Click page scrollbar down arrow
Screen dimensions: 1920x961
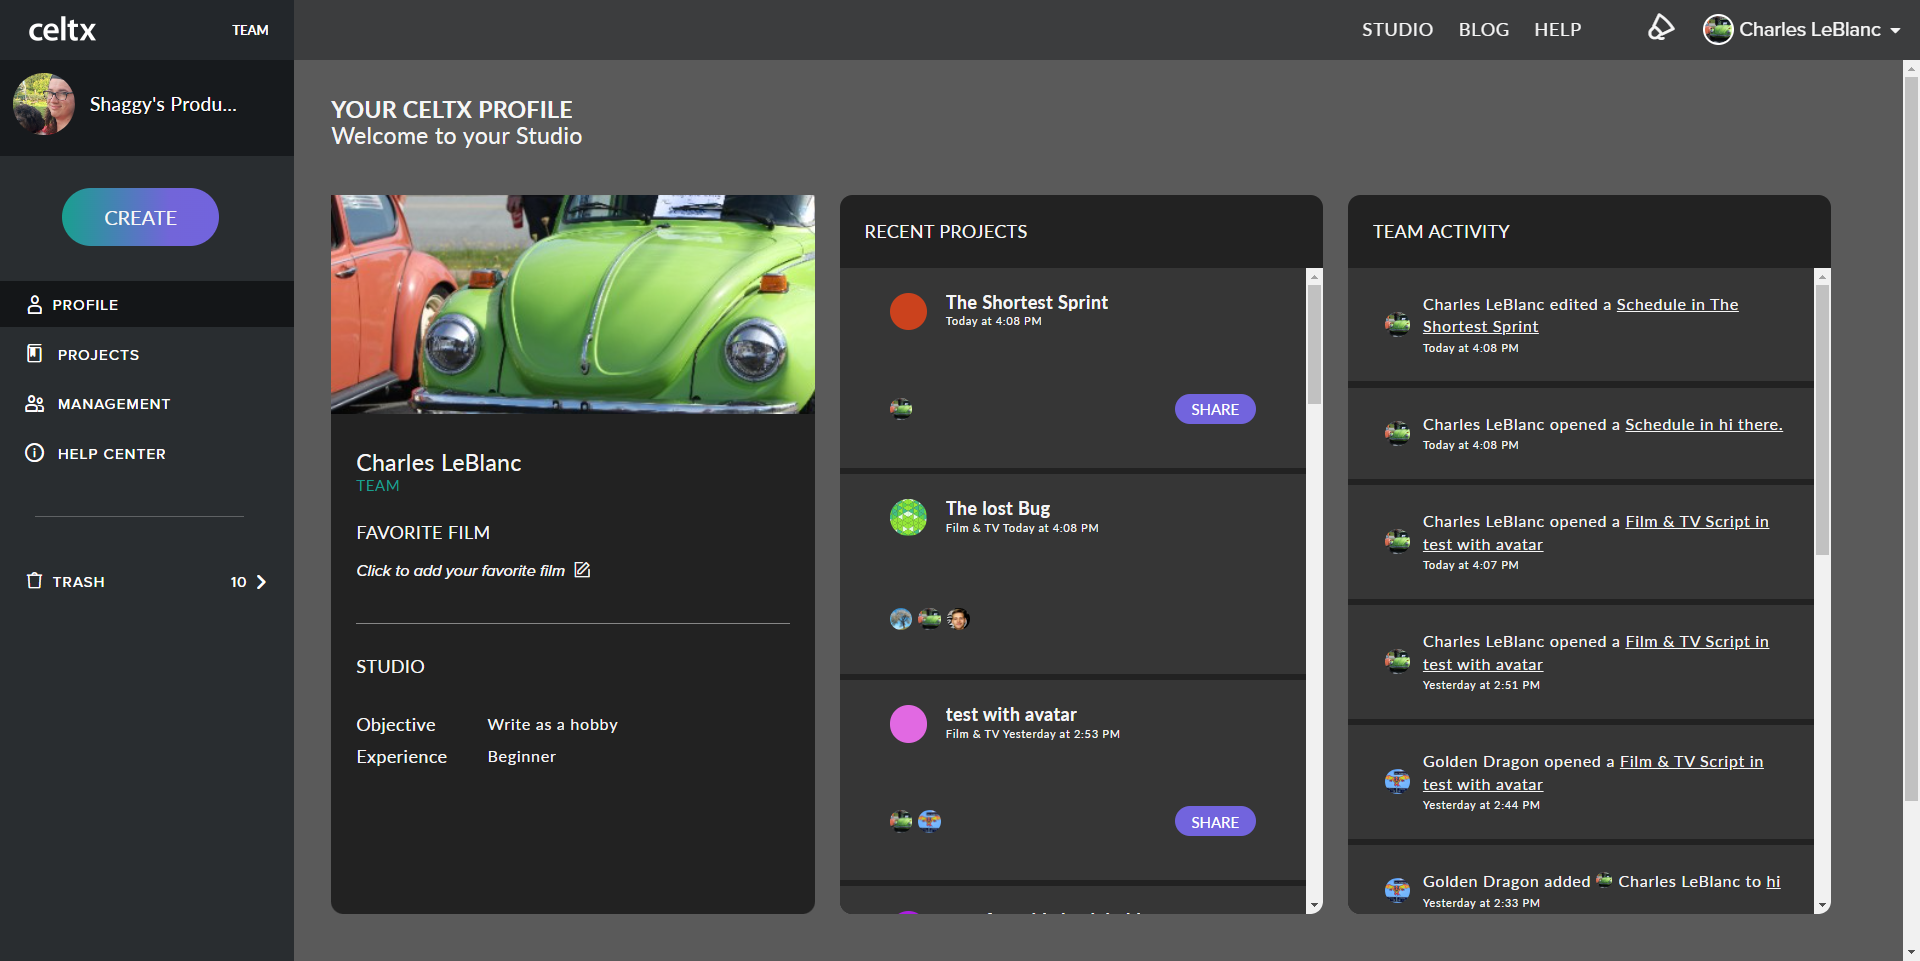click(1911, 952)
